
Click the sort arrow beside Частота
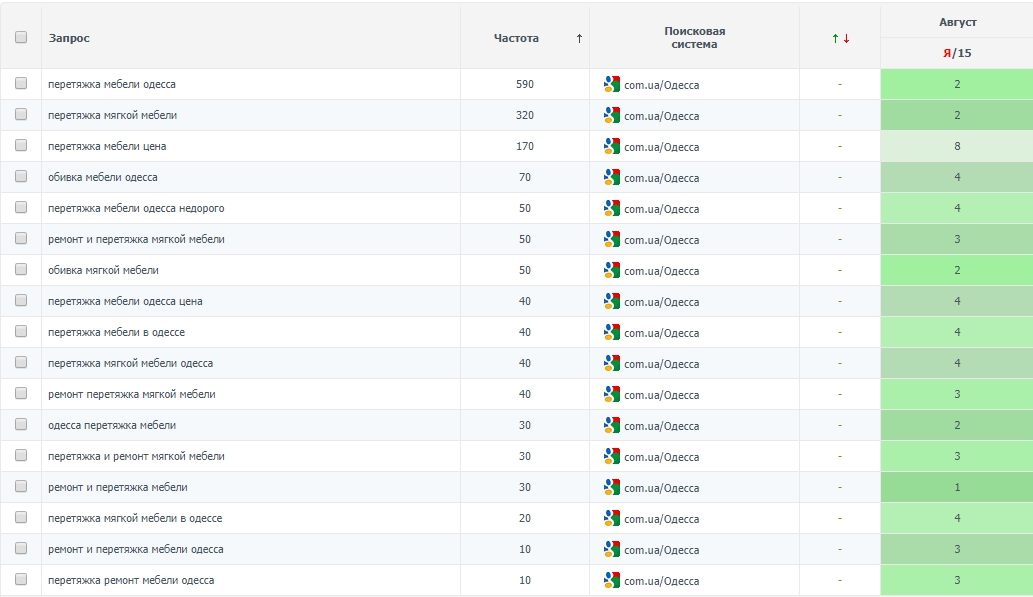tap(579, 39)
